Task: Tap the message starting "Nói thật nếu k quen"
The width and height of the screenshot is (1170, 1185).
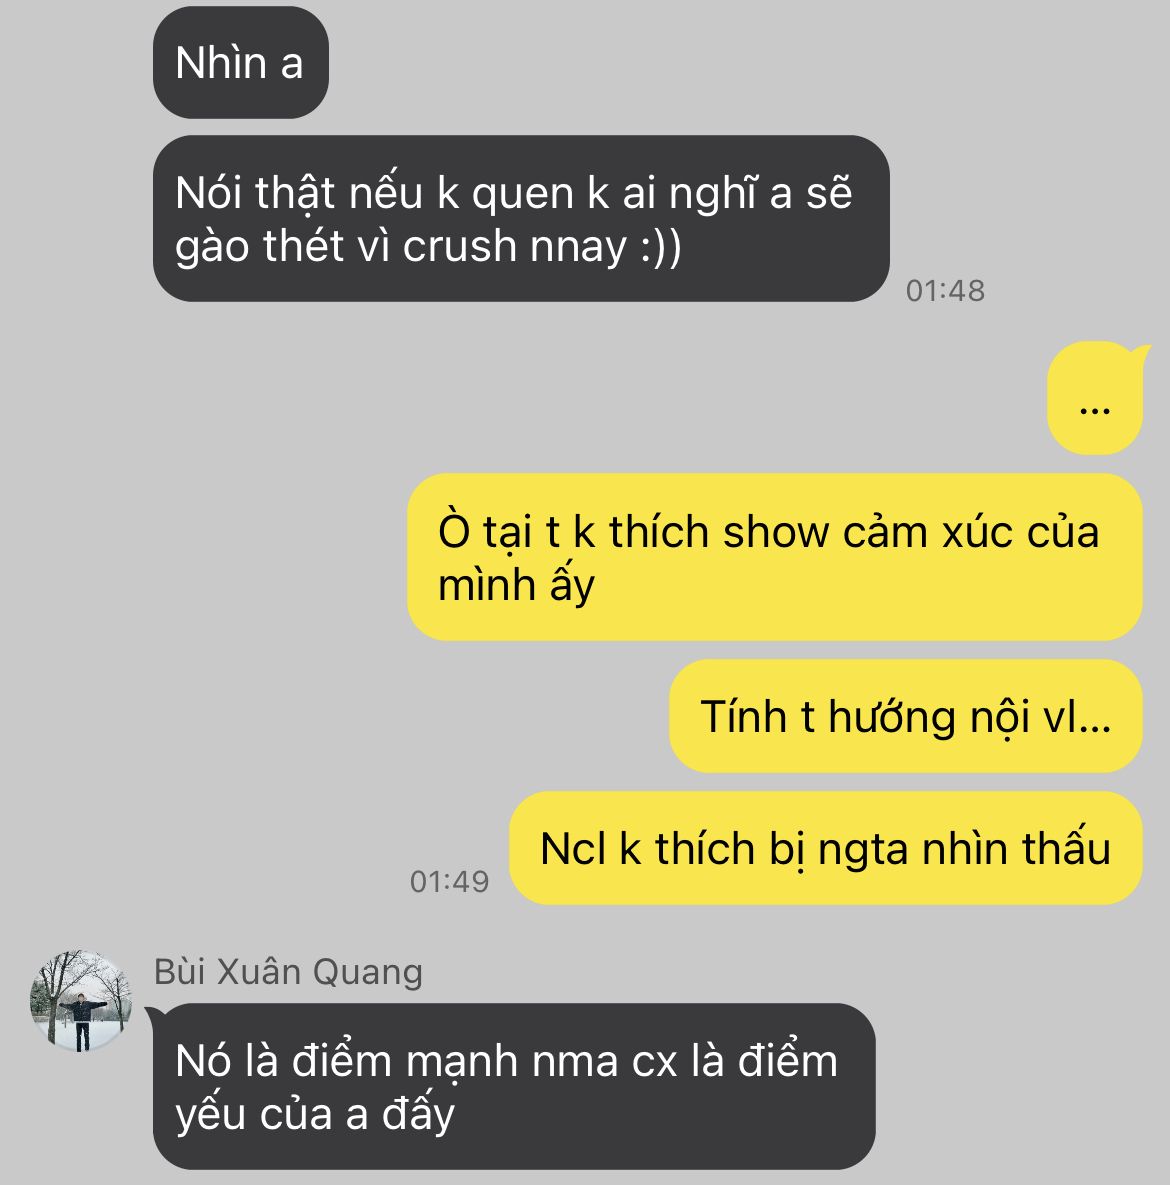Action: 521,218
